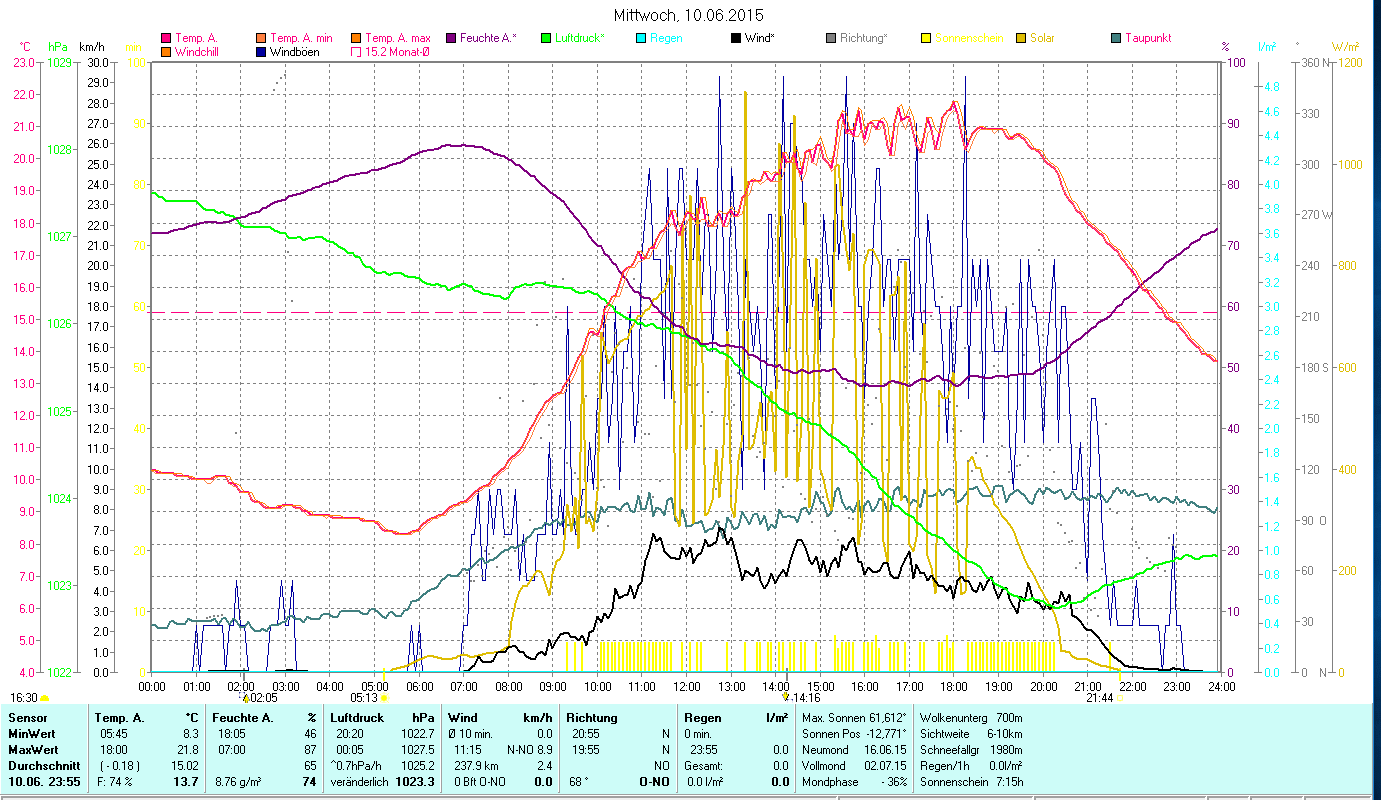The image size is (1381, 800).
Task: Click the Max. Sonnen 61,612° entry
Action: (854, 717)
